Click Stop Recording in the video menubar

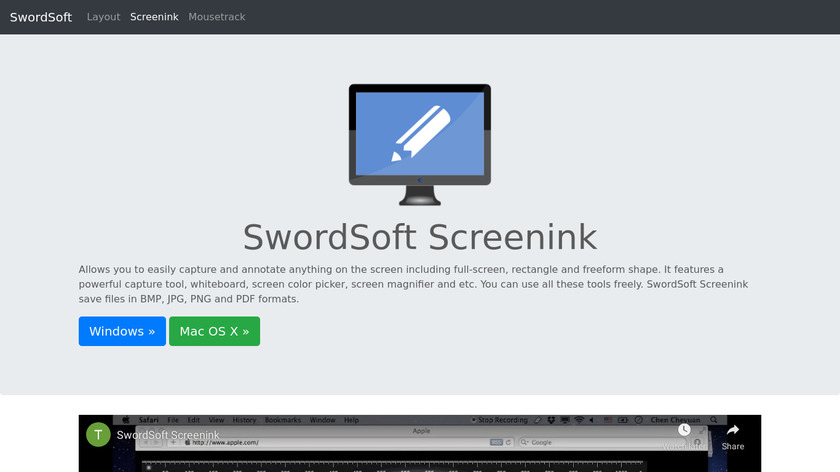click(x=502, y=420)
